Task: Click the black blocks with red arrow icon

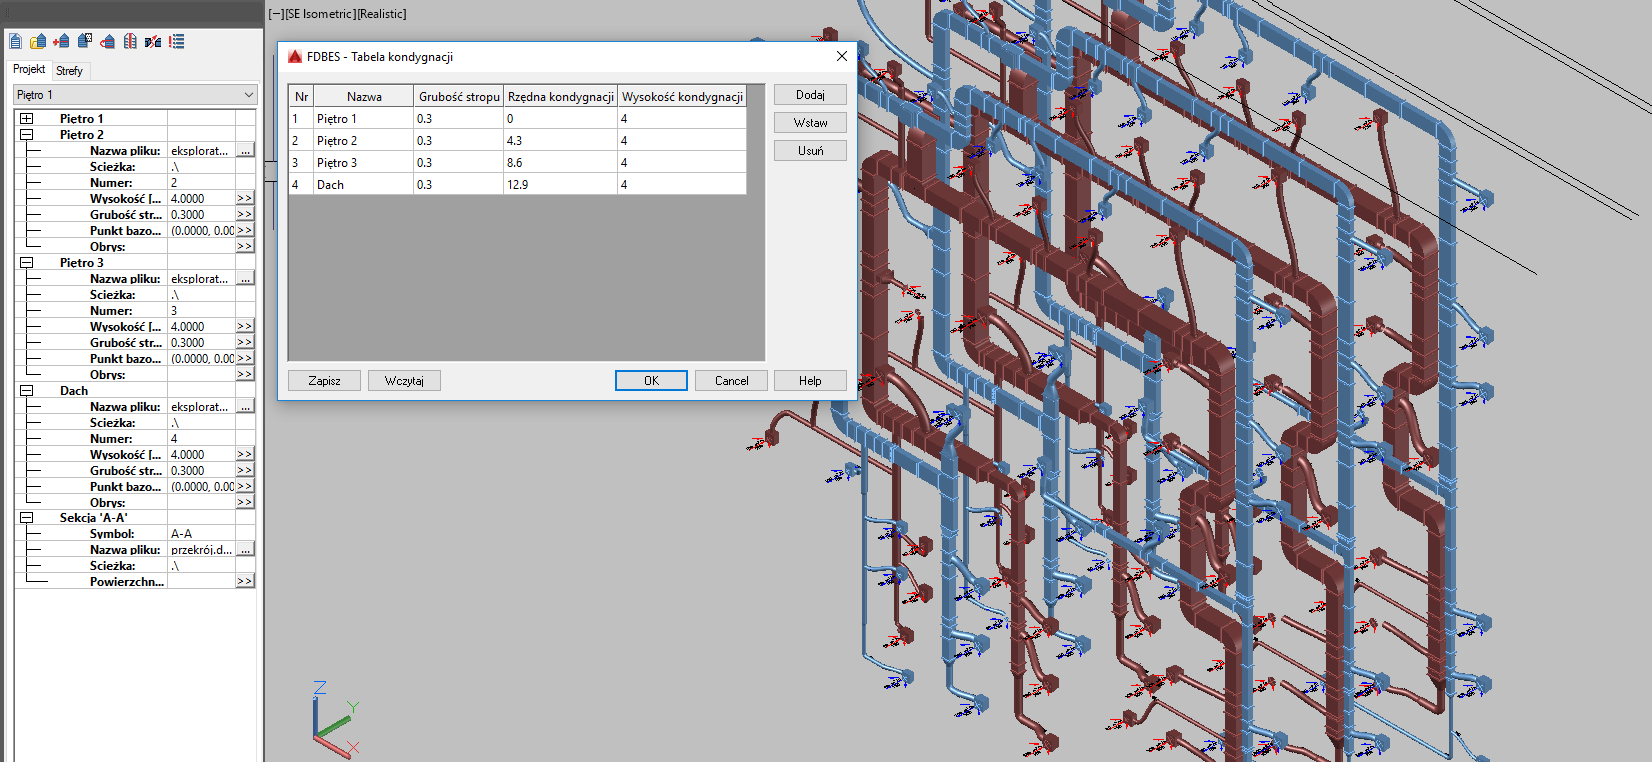Action: click(153, 41)
